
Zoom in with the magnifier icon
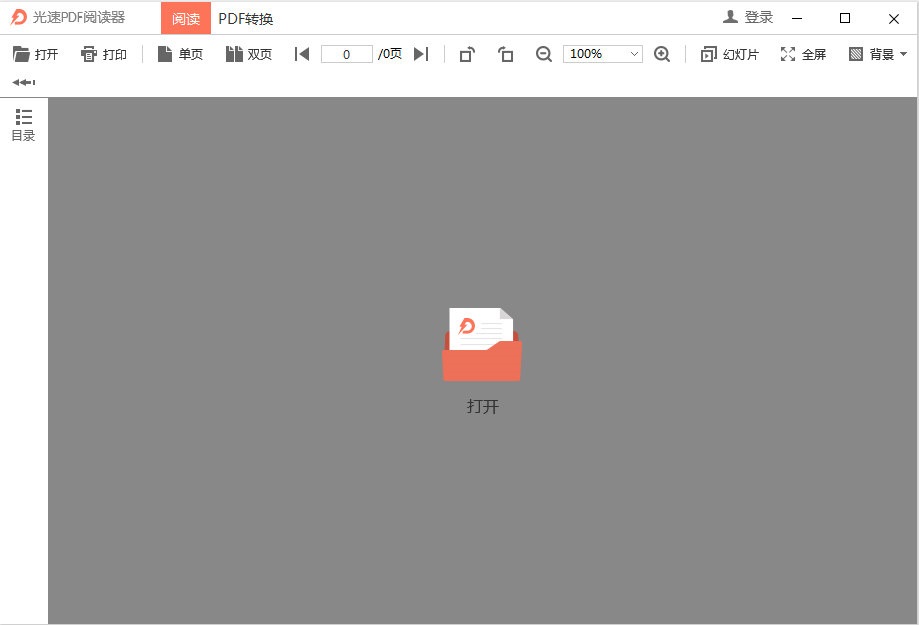pos(662,54)
